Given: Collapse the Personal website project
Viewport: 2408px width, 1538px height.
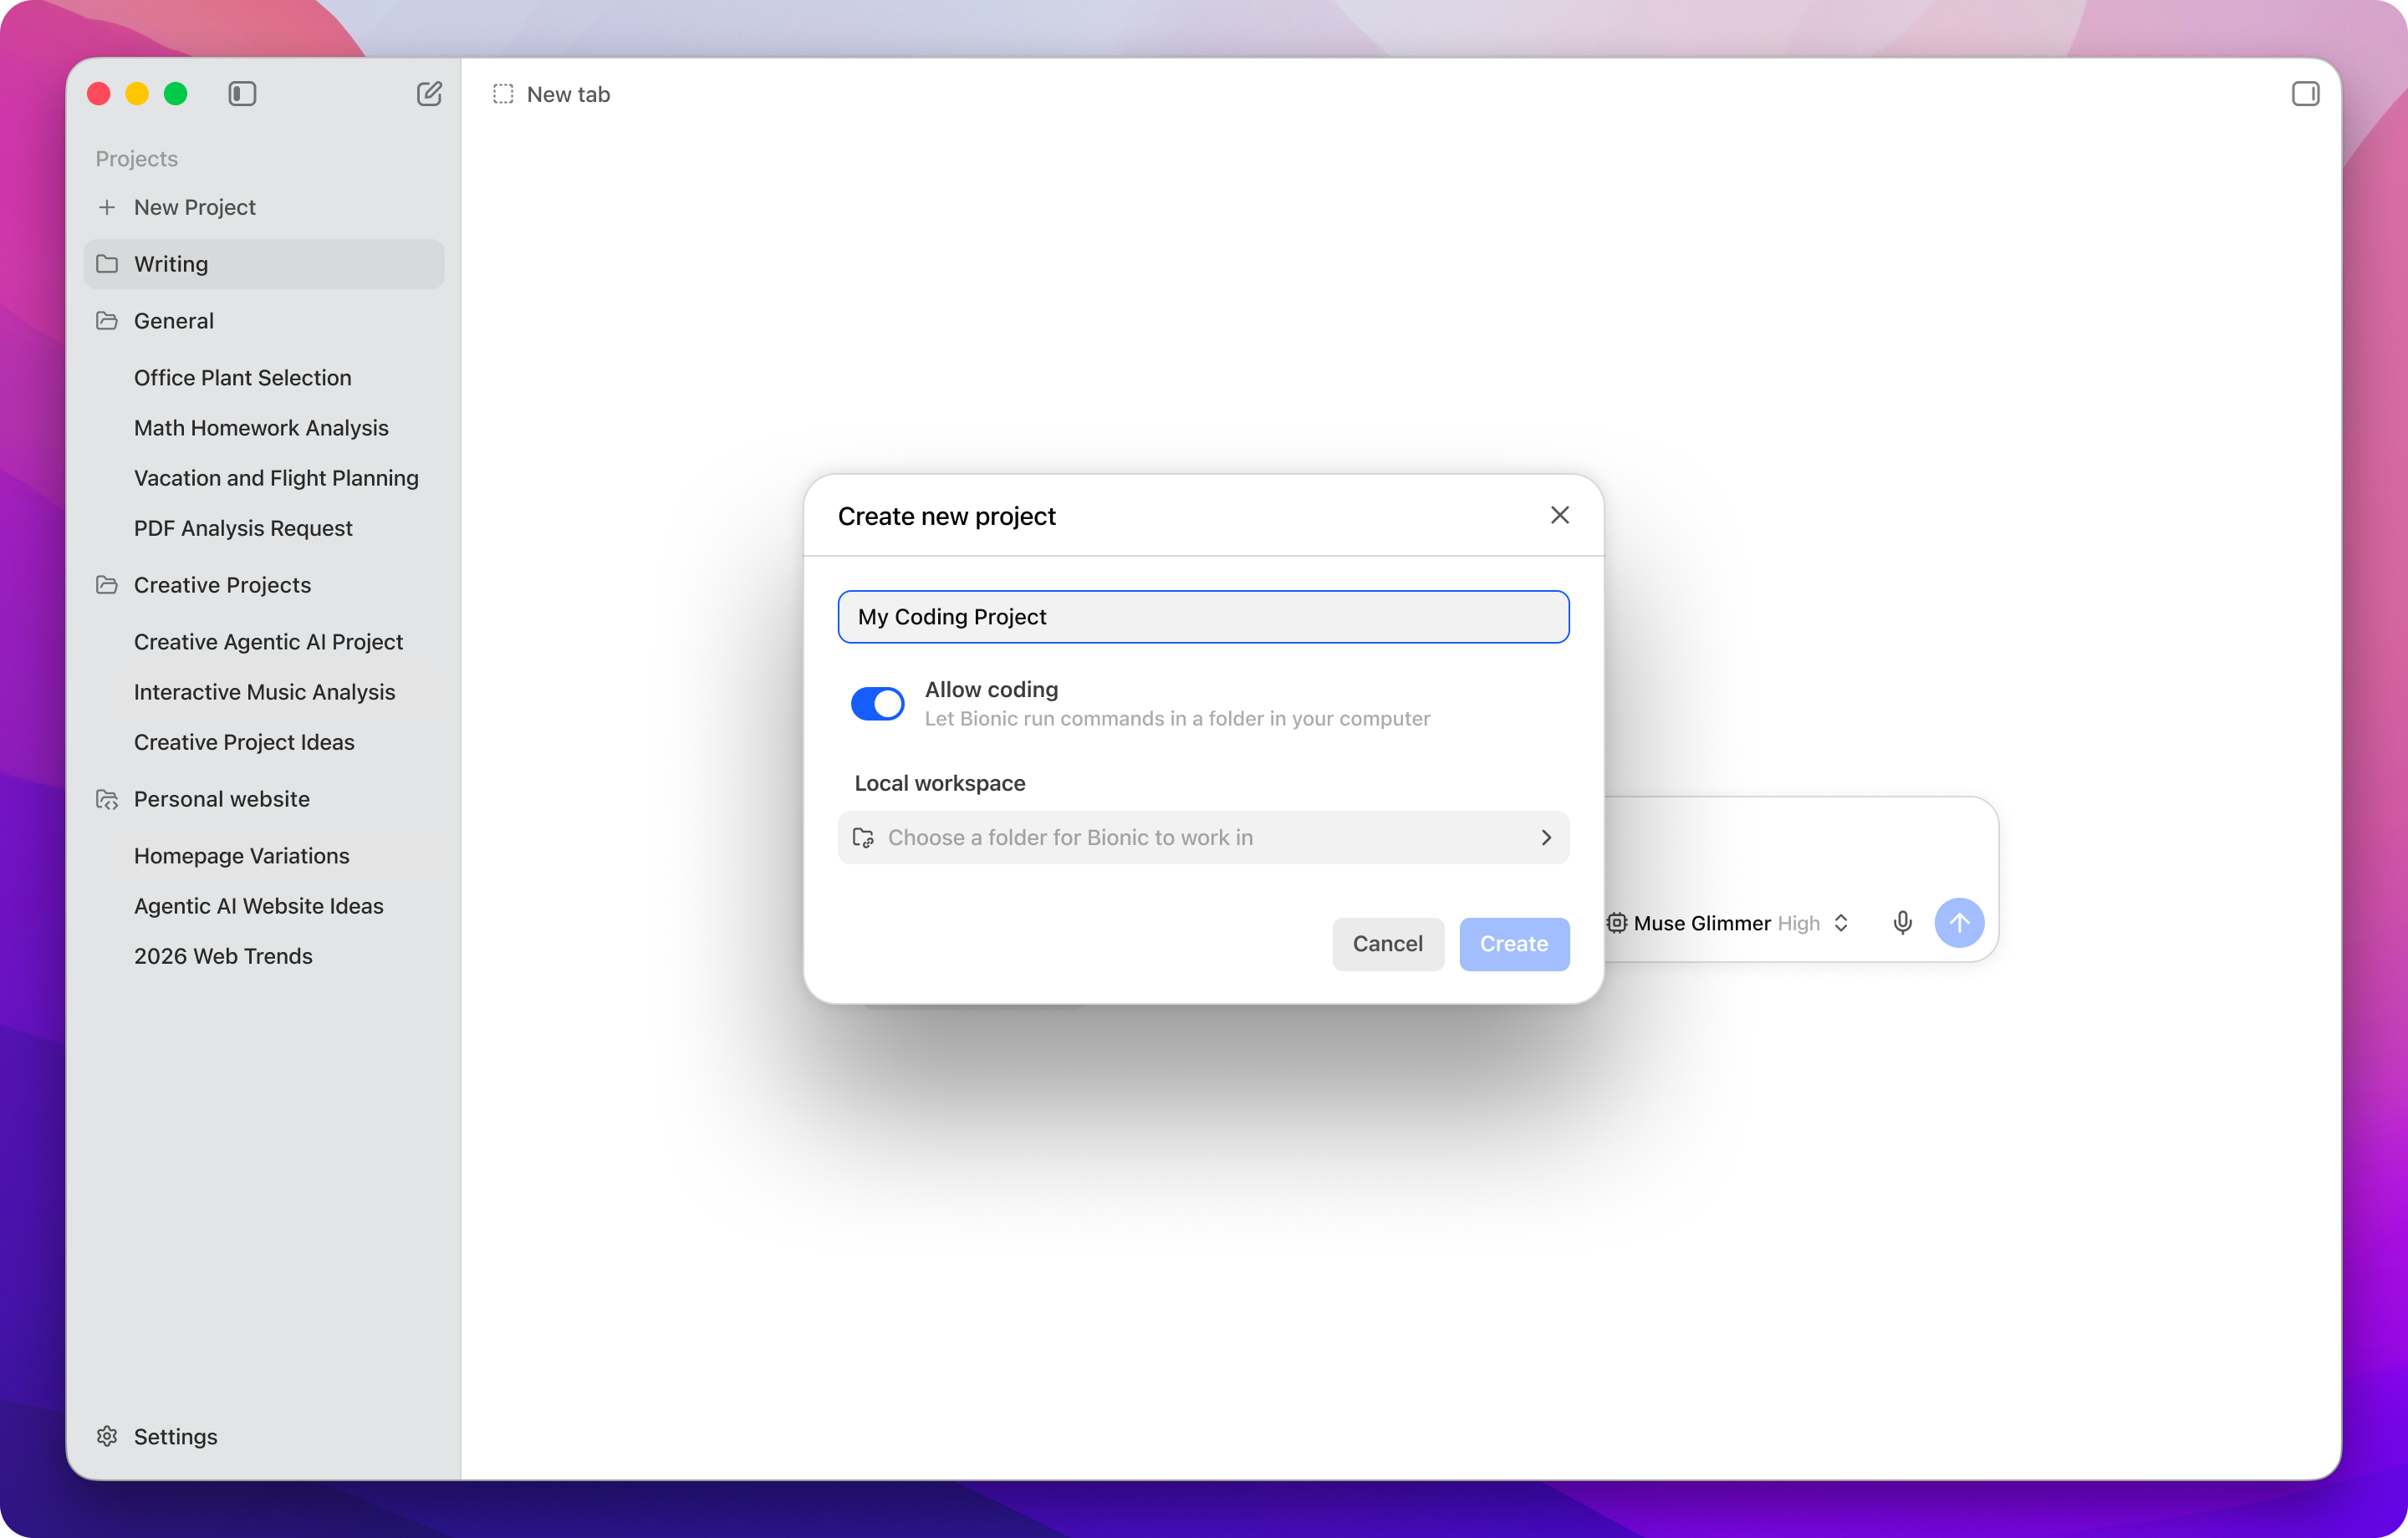Looking at the screenshot, I should pyautogui.click(x=264, y=799).
